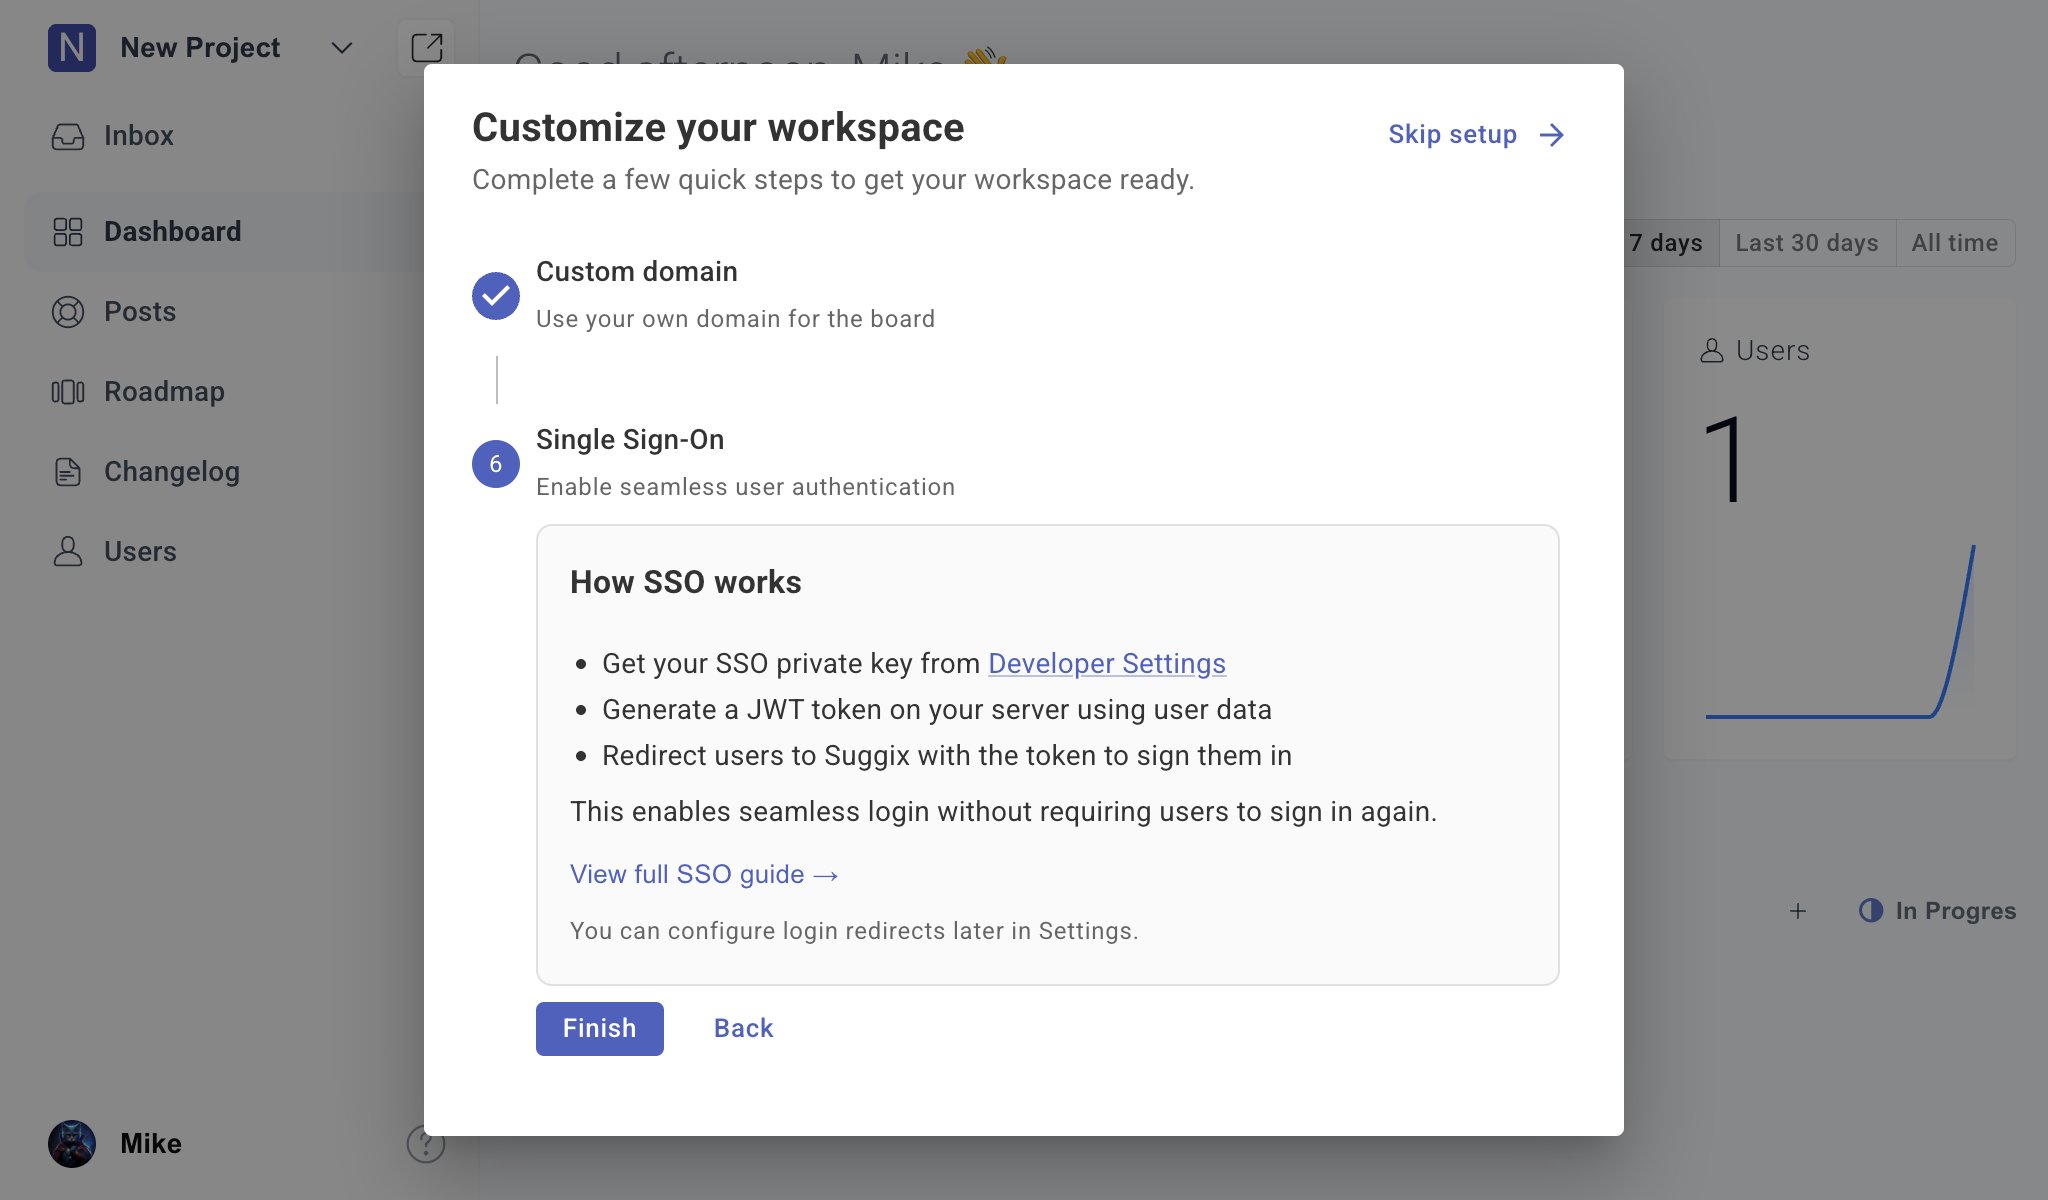
Task: Click the Inbox tray icon
Action: [68, 136]
